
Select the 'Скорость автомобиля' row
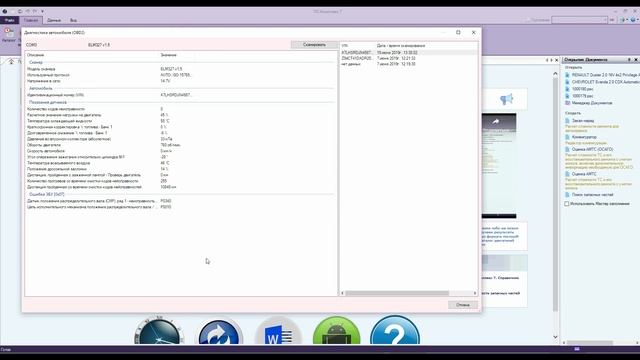tap(180, 151)
